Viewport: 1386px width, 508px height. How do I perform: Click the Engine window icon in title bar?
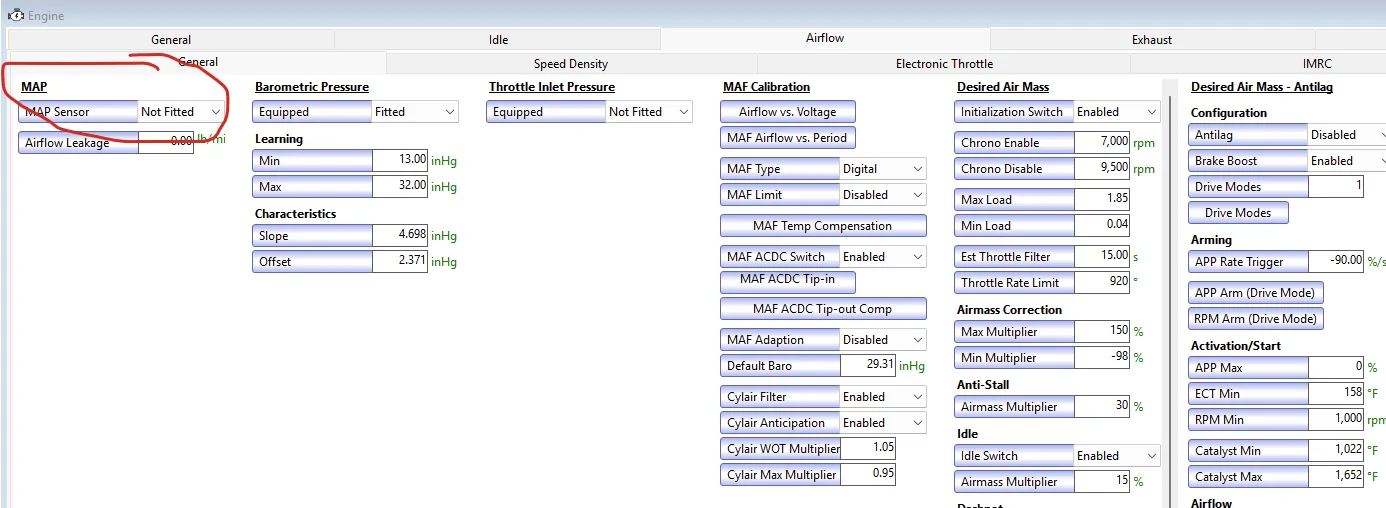[15, 15]
